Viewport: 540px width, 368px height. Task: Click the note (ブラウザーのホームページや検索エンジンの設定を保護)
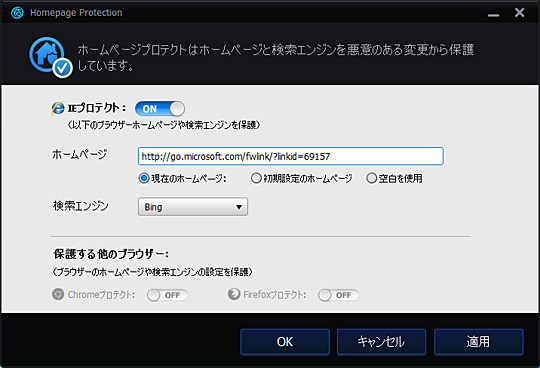152,272
